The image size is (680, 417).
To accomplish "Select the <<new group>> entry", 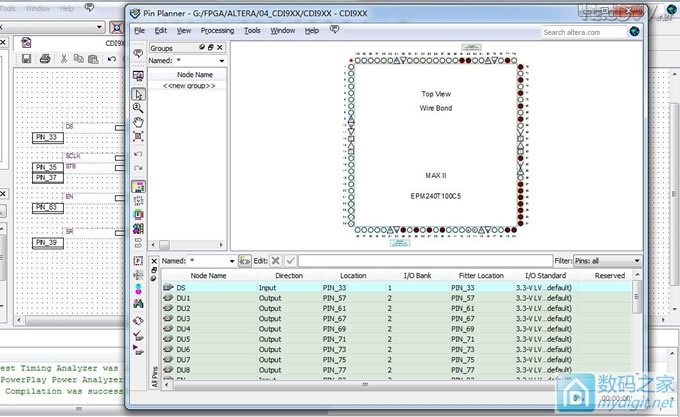I will coord(188,86).
